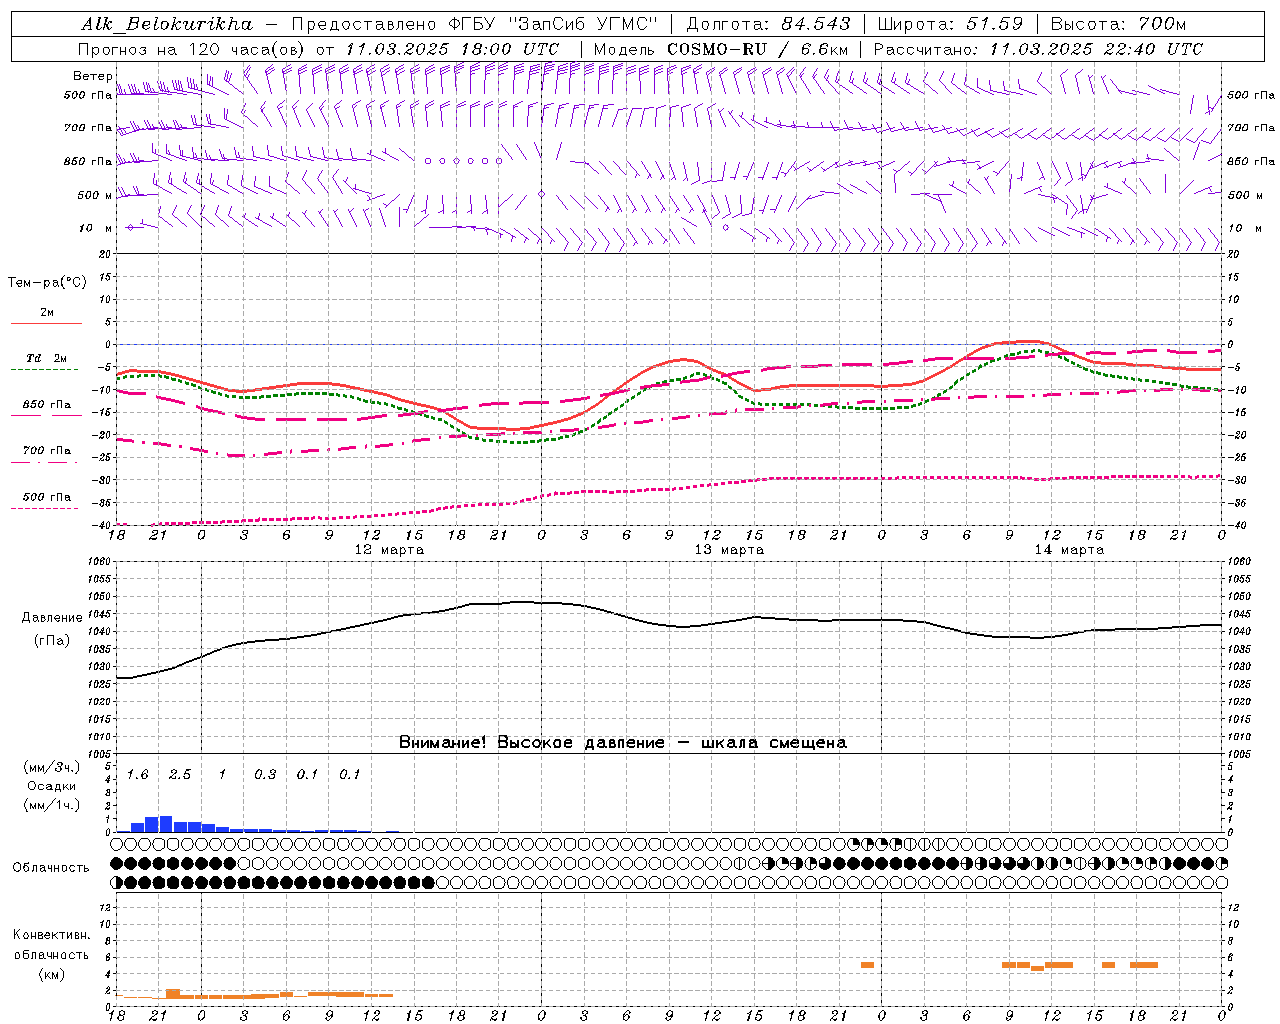Viewport: 1280px width, 1024px height.
Task: Click the 2.5 precipitation total value
Action: point(180,775)
